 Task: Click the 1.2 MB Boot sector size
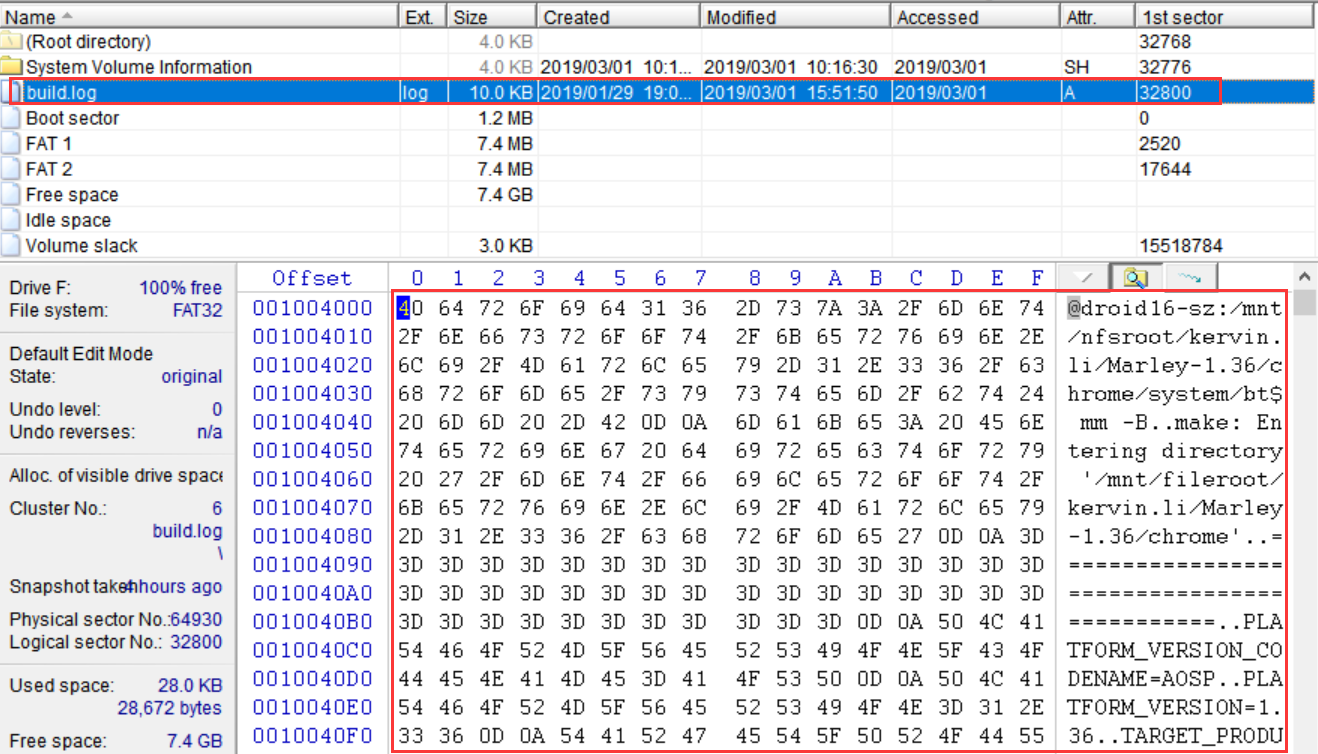506,118
